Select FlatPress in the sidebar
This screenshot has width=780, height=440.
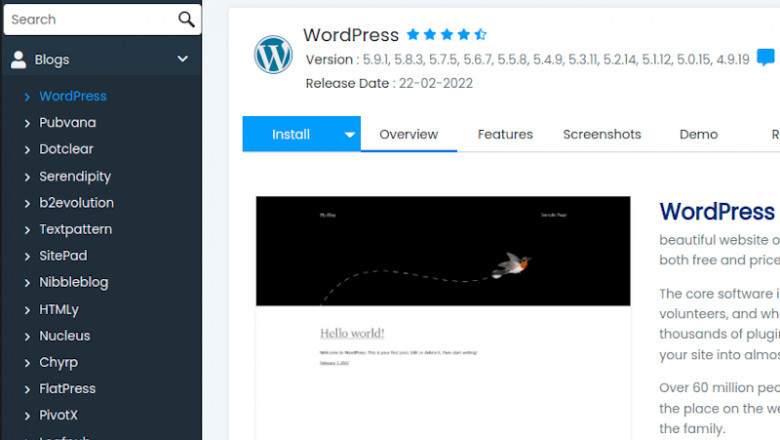click(68, 388)
